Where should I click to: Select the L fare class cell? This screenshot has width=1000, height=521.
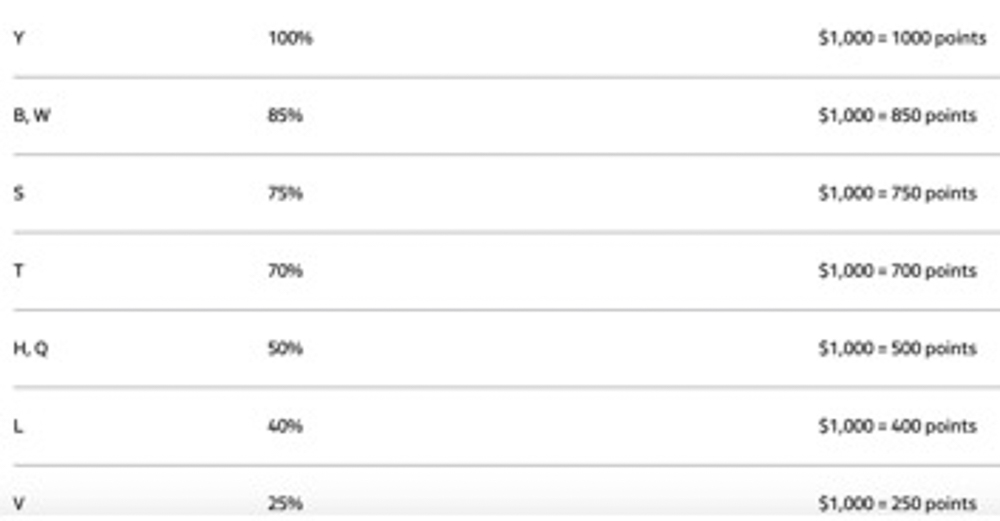pyautogui.click(x=18, y=426)
